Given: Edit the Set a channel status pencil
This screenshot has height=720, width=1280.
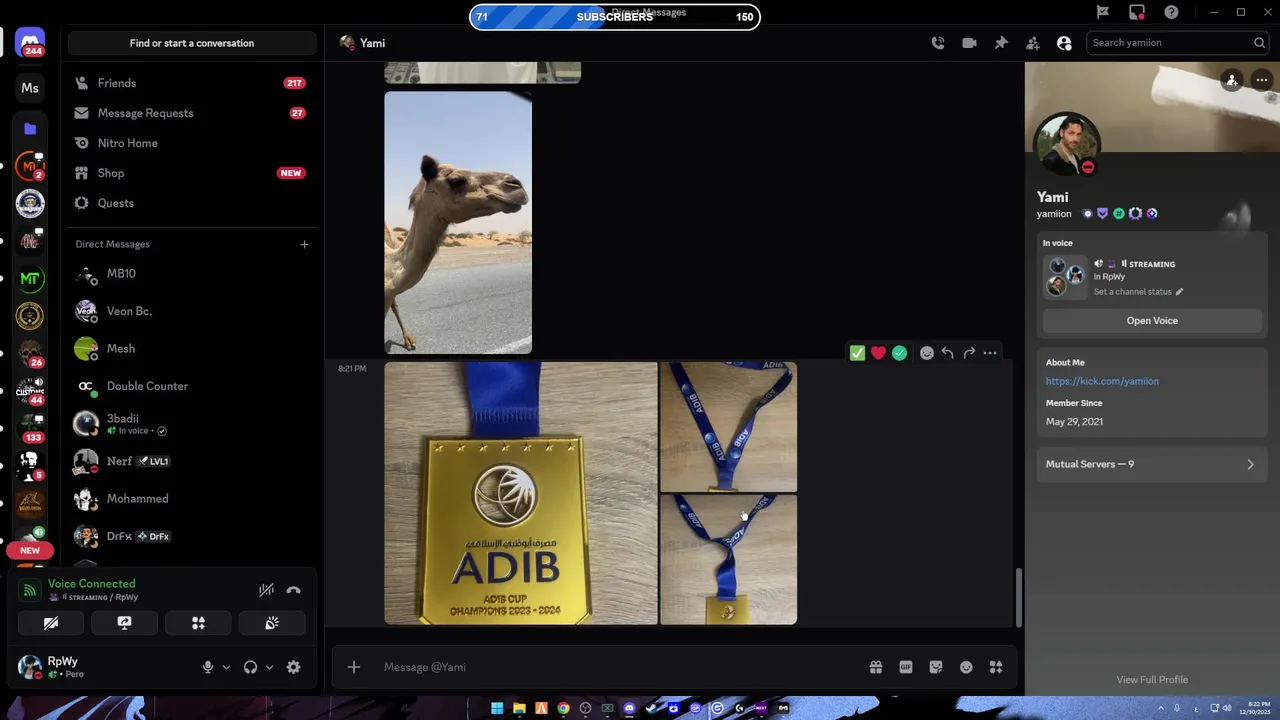Looking at the screenshot, I should (x=1179, y=292).
